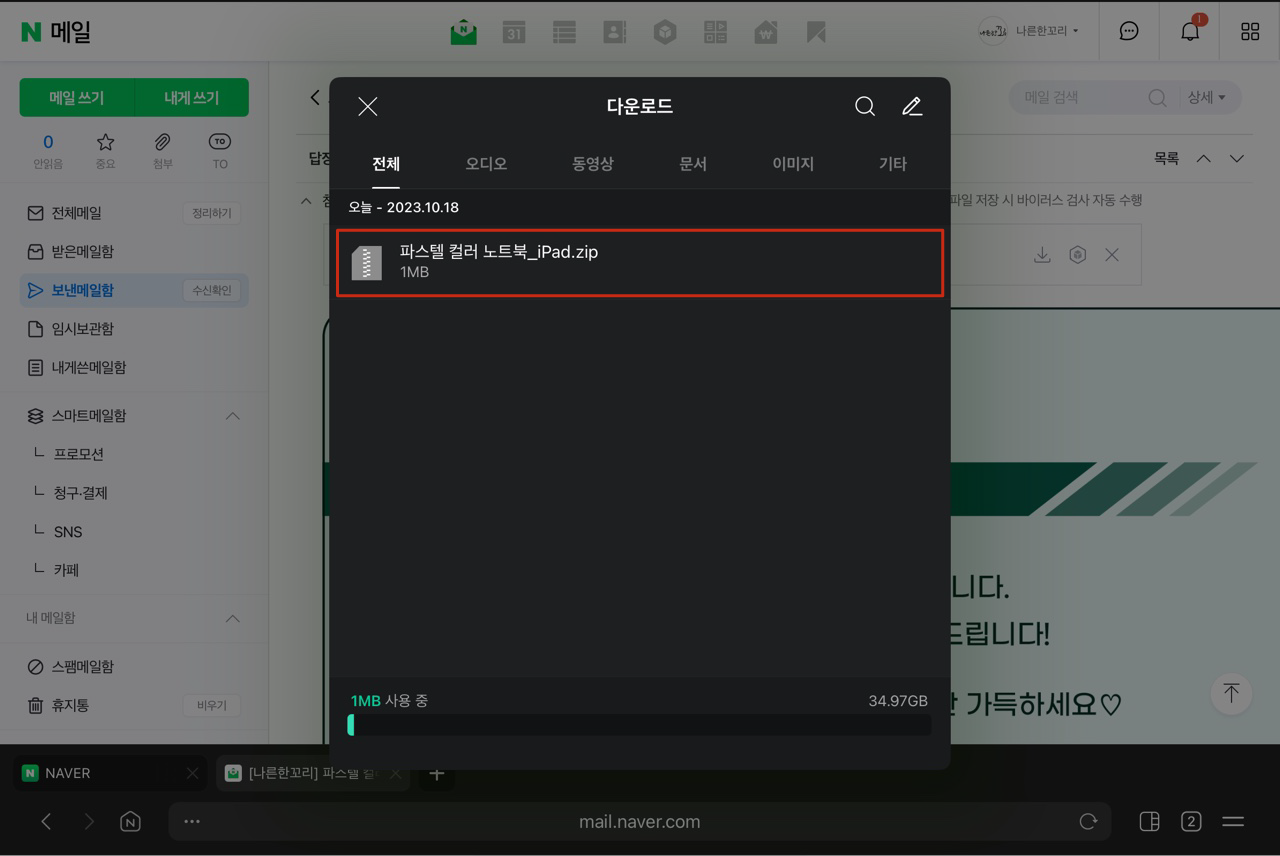Screen dimensions: 1280x856
Task: Open the notification bell icon
Action: click(x=1189, y=31)
